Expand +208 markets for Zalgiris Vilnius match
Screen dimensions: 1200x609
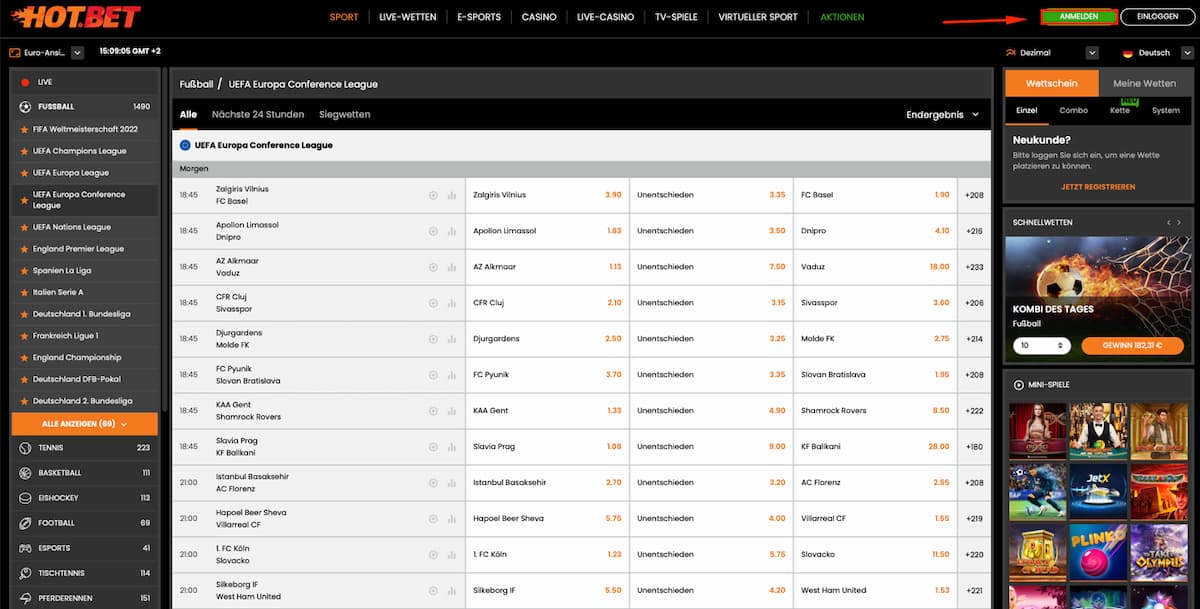pyautogui.click(x=974, y=195)
